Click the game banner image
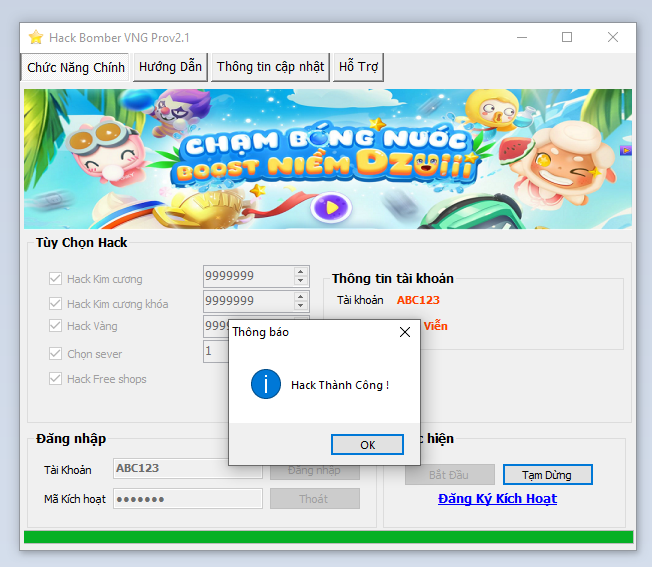This screenshot has height=570, width=652. pyautogui.click(x=328, y=159)
